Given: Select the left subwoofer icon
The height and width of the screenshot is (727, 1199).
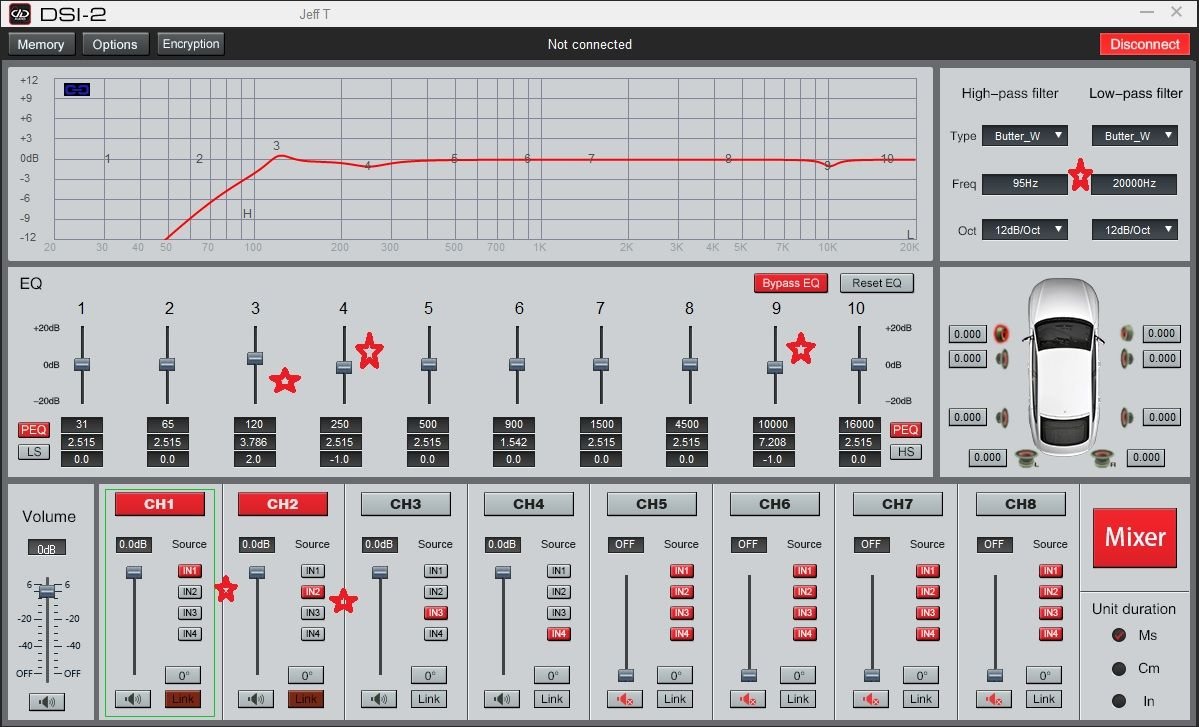Looking at the screenshot, I should click(1024, 458).
